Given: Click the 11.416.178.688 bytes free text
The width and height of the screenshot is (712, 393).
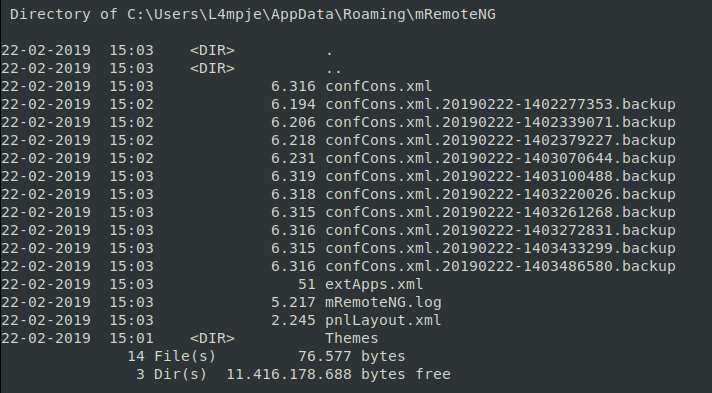Looking at the screenshot, I should (x=338, y=374).
